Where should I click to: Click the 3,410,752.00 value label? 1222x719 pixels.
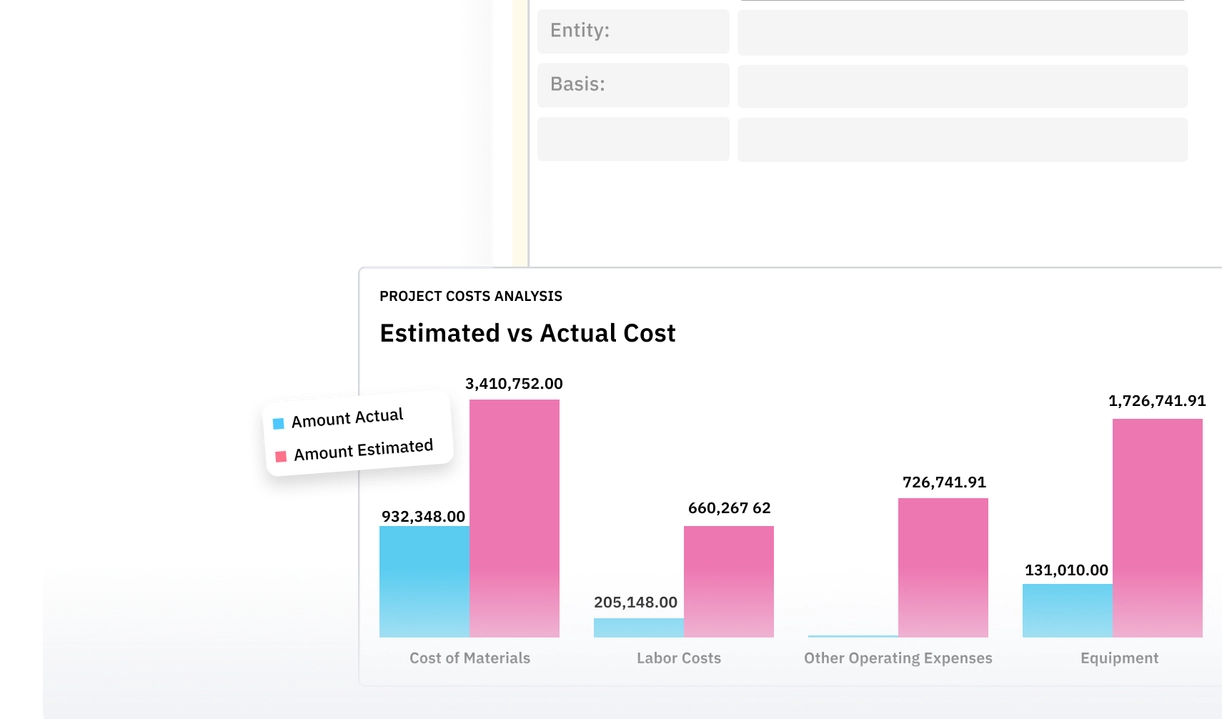tap(514, 383)
